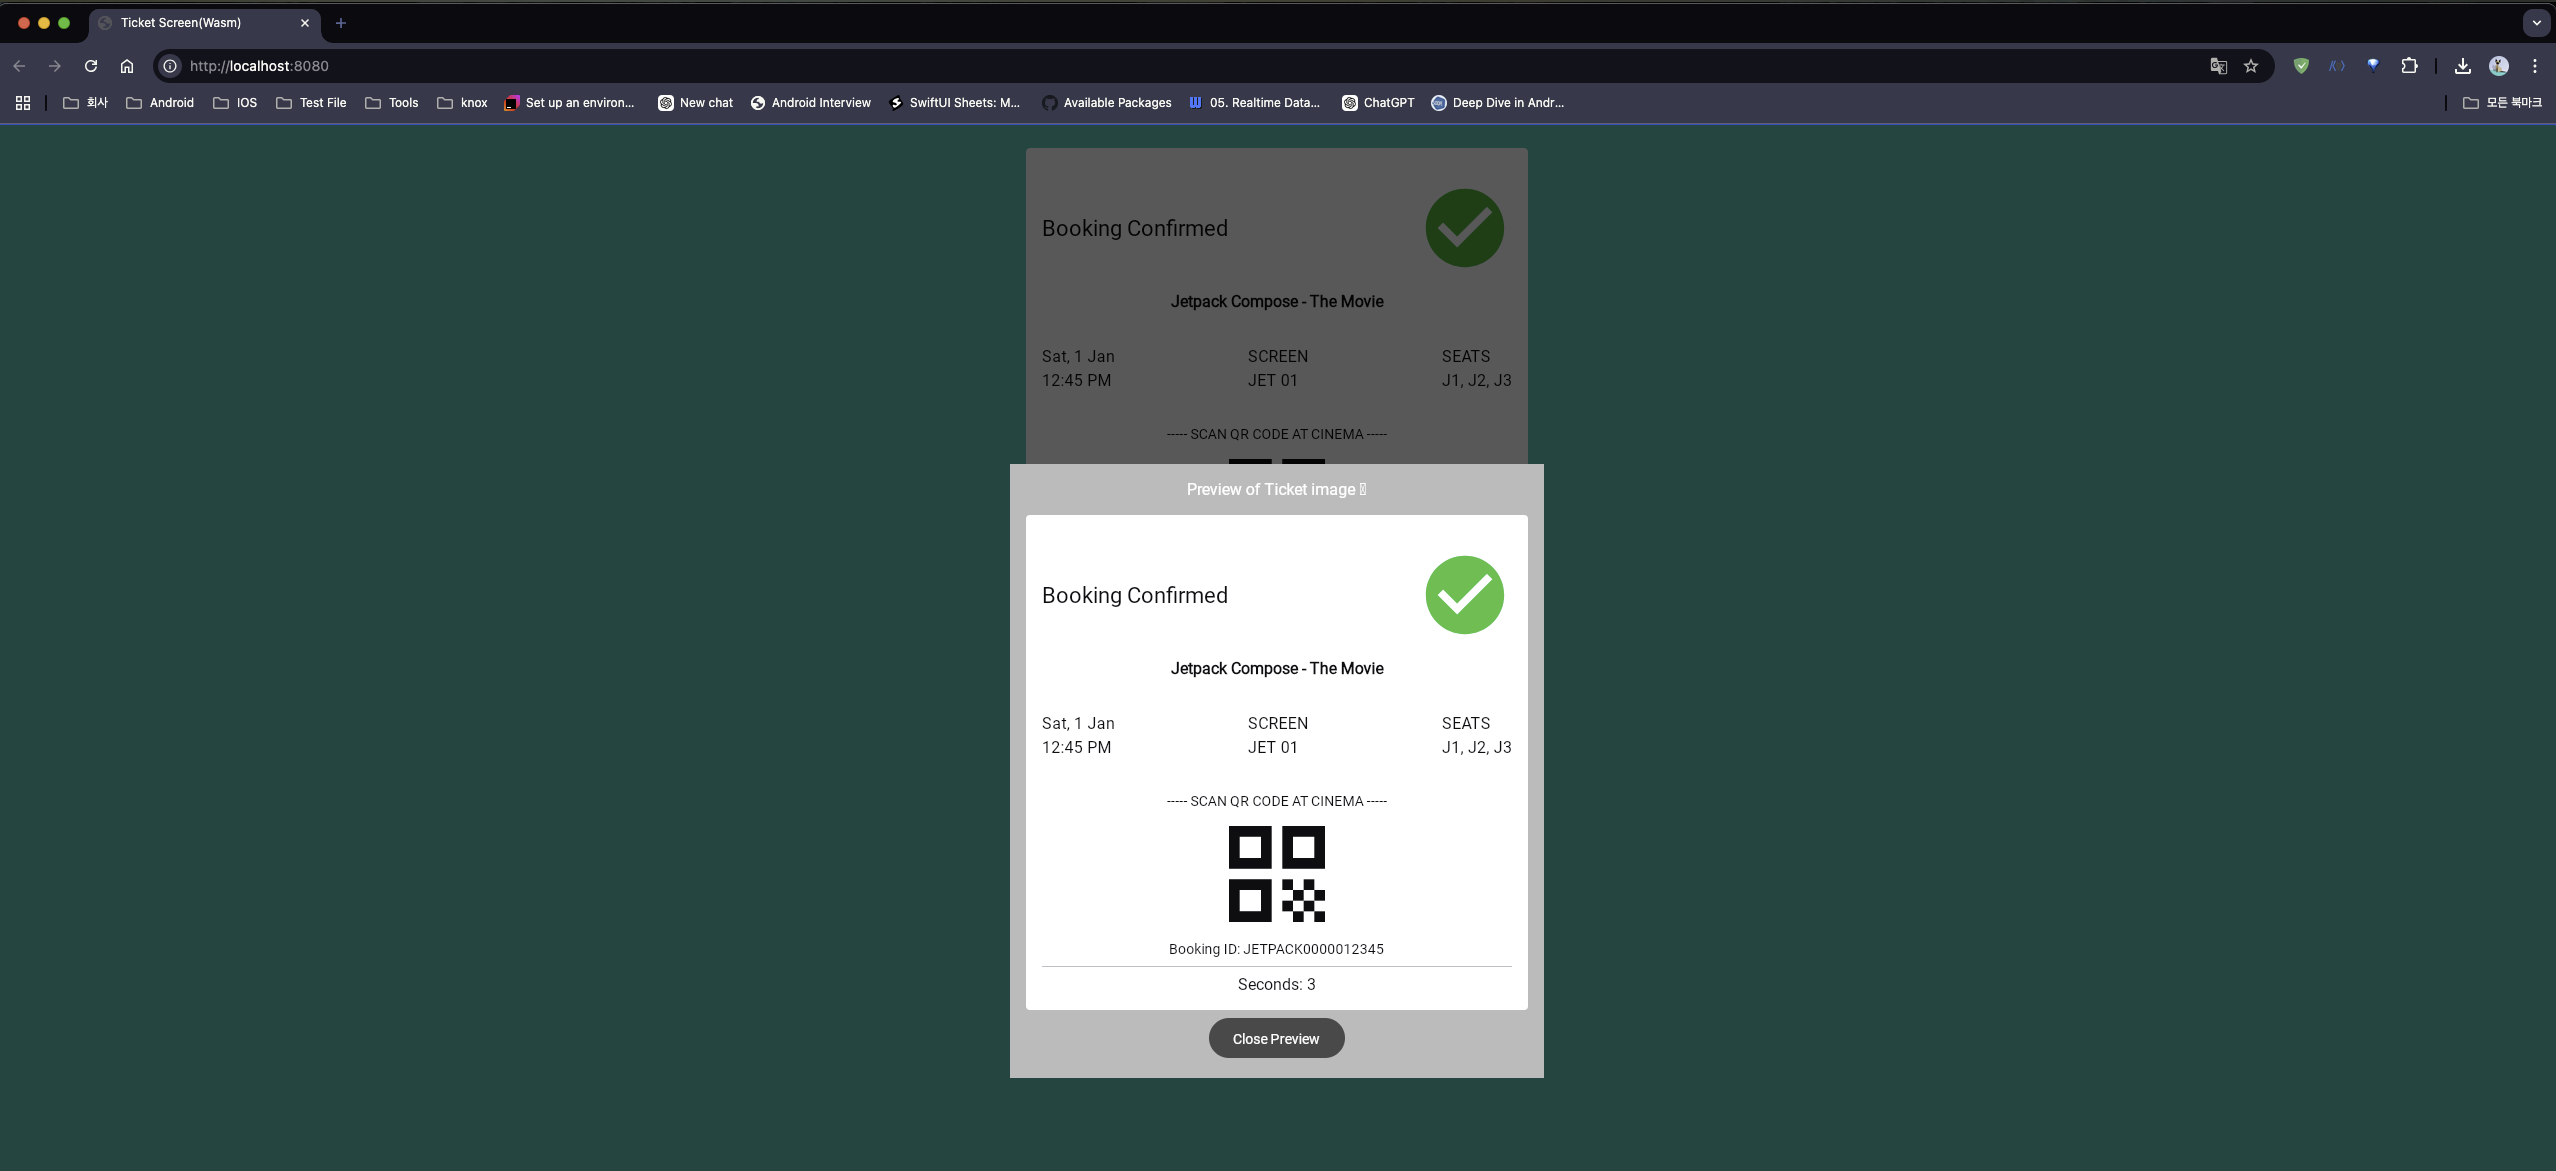Click the dimmed checkmark on background ticket
The height and width of the screenshot is (1171, 2556).
click(x=1464, y=228)
